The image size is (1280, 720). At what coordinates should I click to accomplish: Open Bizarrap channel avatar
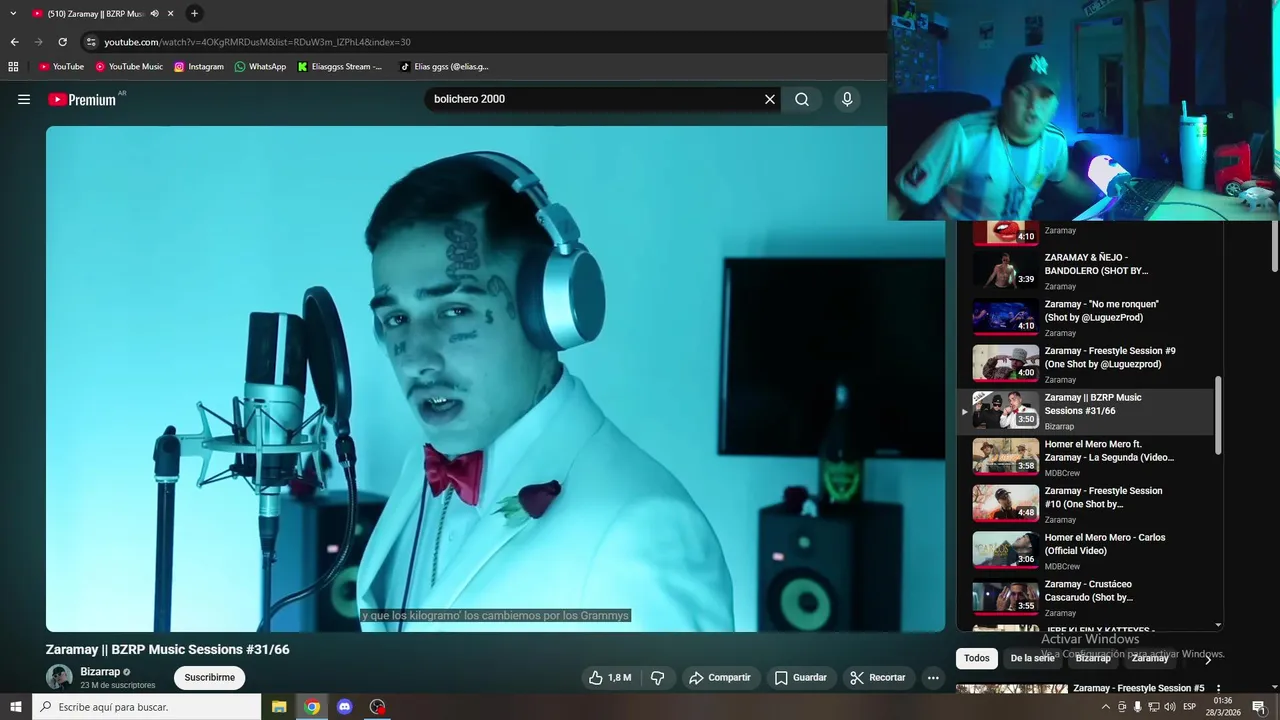click(59, 677)
